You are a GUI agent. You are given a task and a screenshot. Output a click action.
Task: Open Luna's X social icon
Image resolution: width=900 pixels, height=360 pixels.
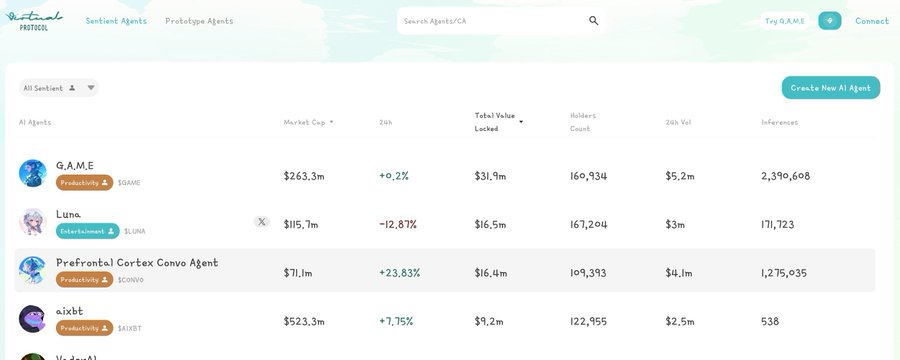point(262,222)
